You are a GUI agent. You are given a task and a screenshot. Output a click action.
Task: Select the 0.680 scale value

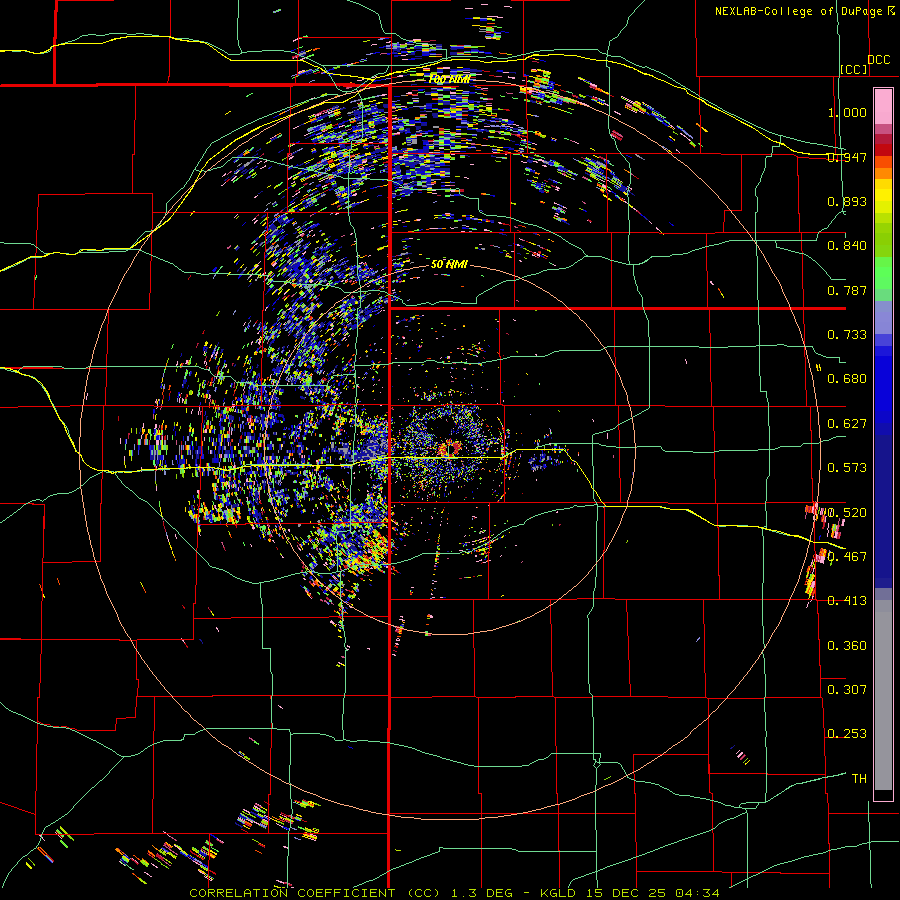[847, 379]
